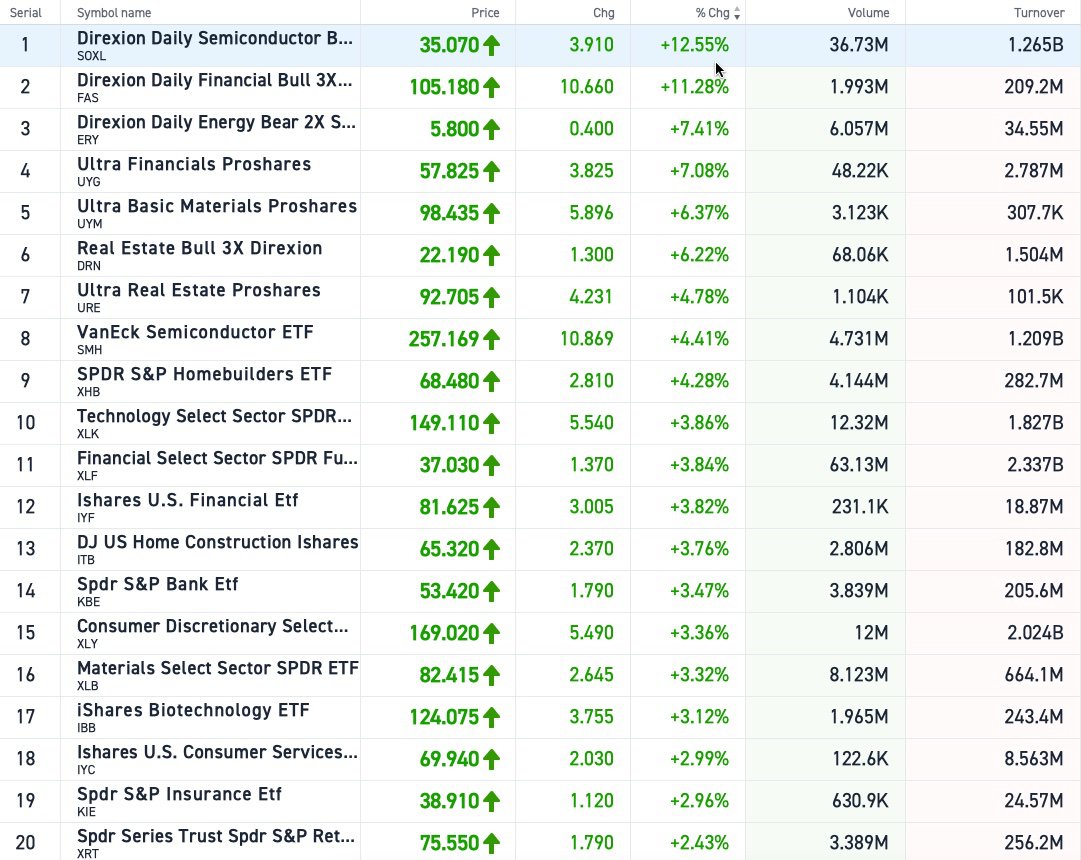
Task: Click the up arrow beside price 92.705
Action: point(491,298)
